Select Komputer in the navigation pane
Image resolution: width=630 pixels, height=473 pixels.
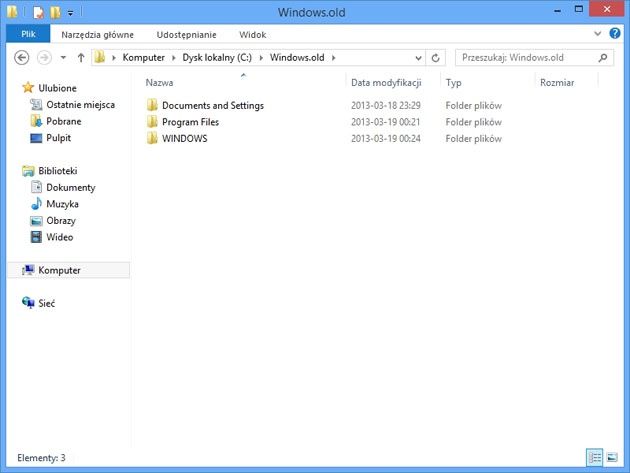tap(69, 270)
